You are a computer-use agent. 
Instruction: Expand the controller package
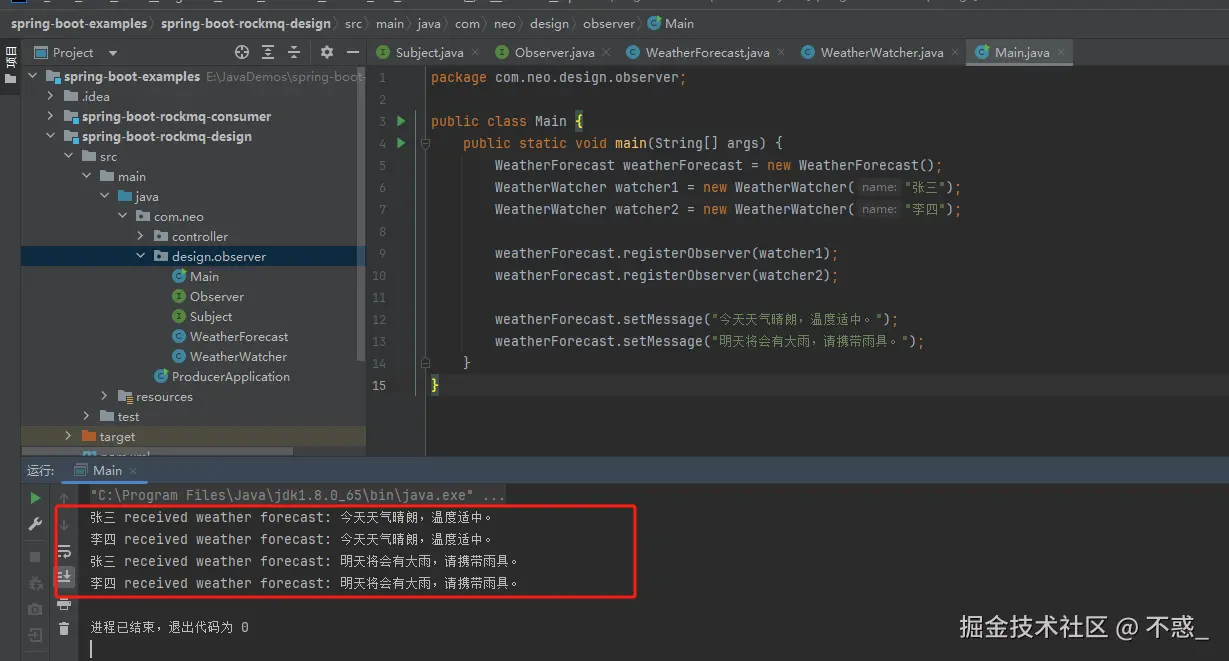(x=141, y=237)
